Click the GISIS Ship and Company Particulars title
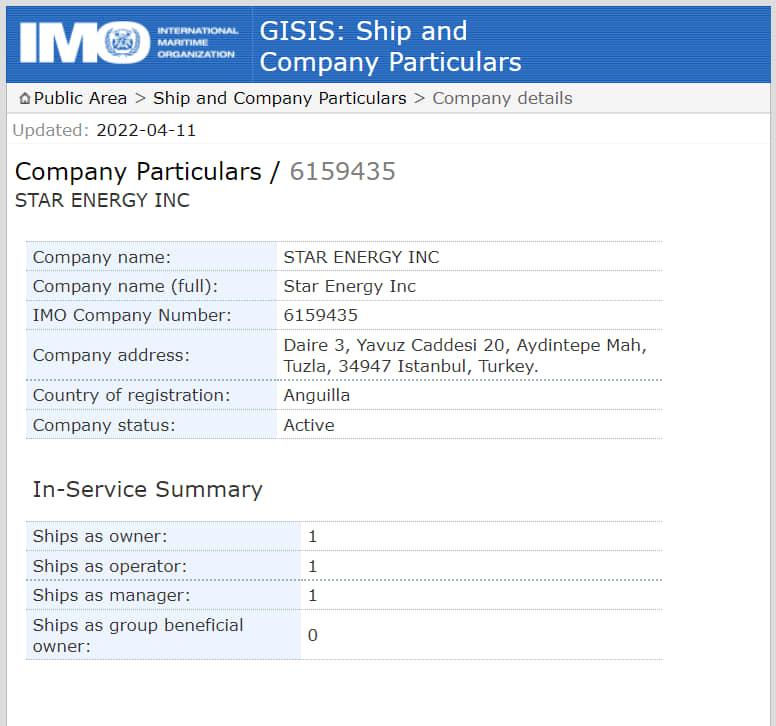This screenshot has height=726, width=776. 390,46
